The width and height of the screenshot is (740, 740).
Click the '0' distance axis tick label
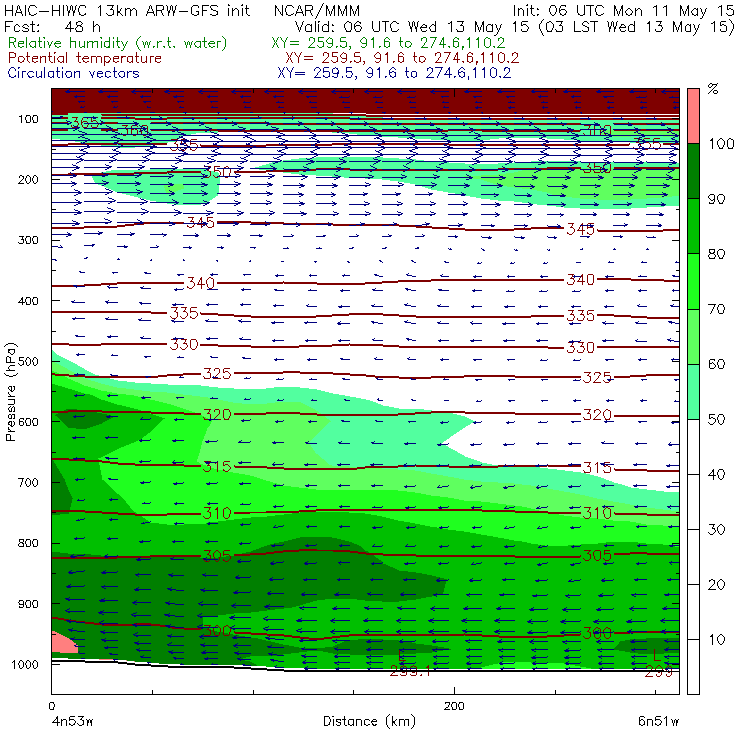coord(52,706)
